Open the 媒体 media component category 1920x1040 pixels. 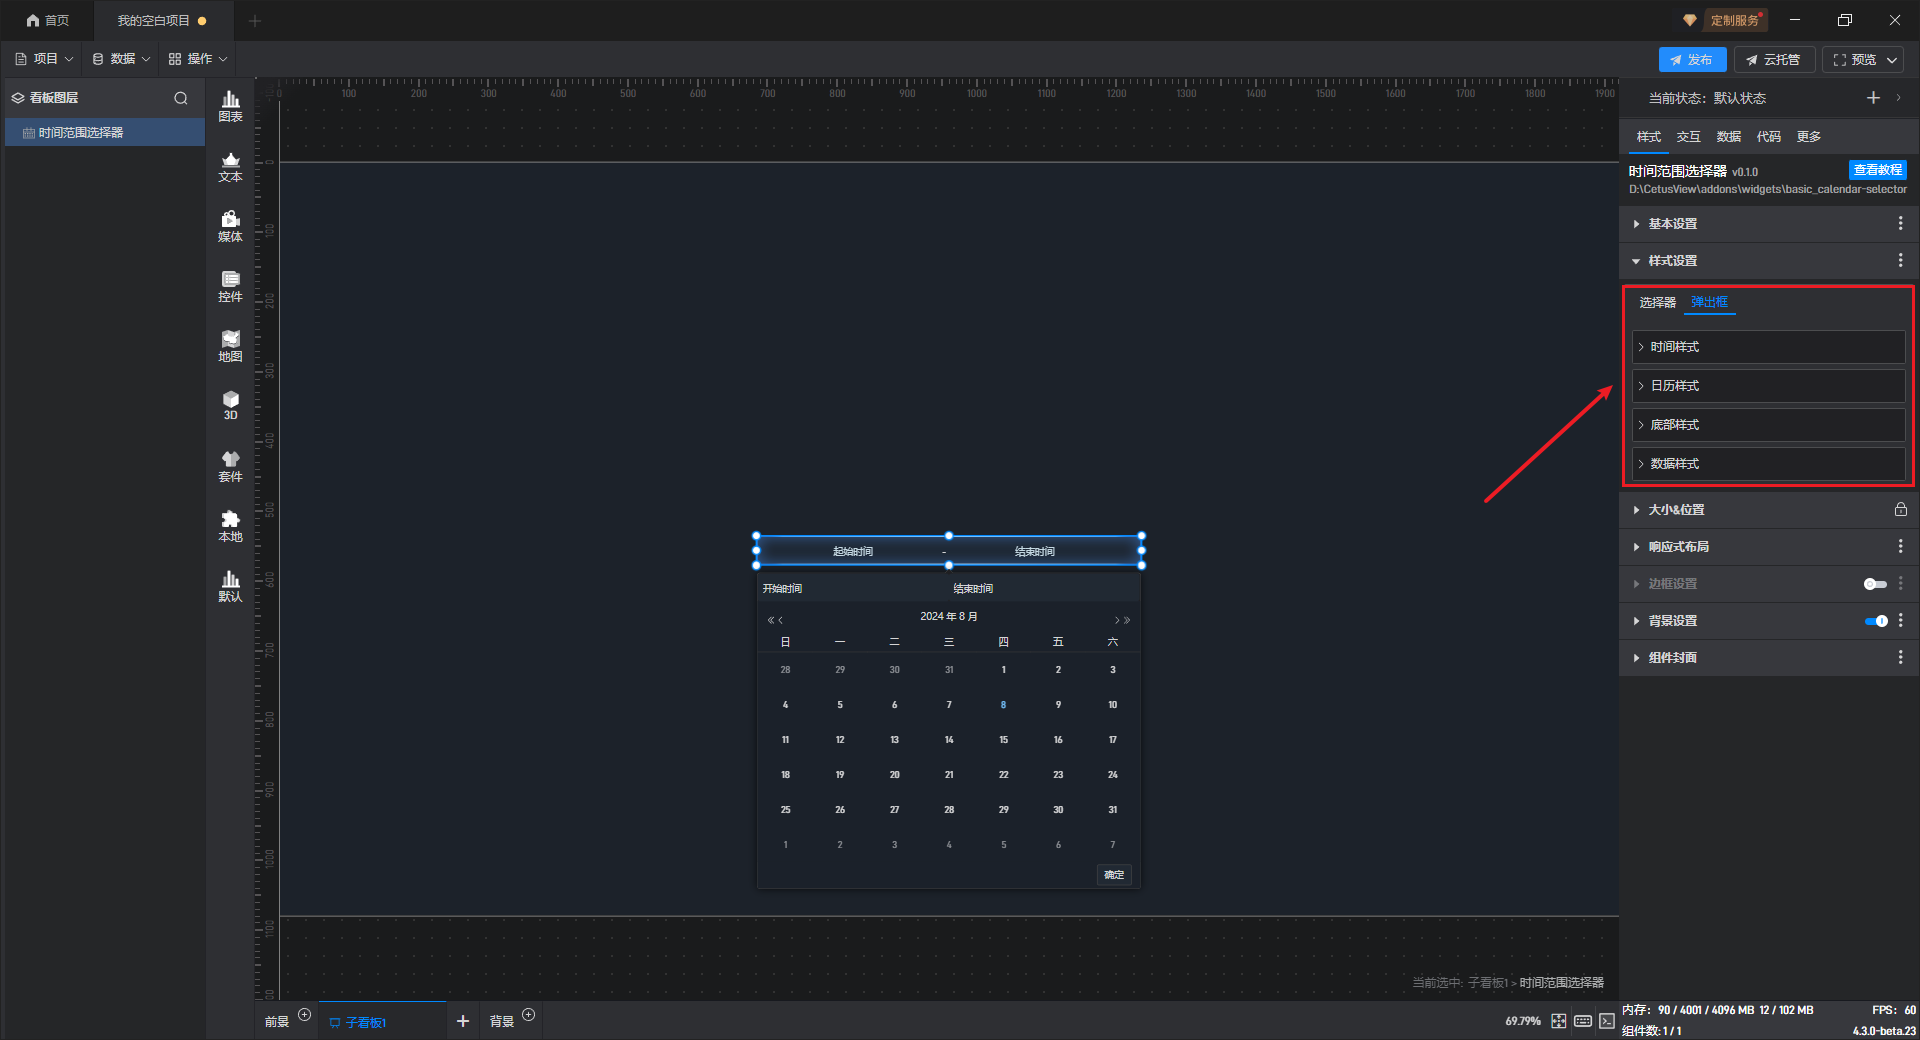tap(230, 226)
